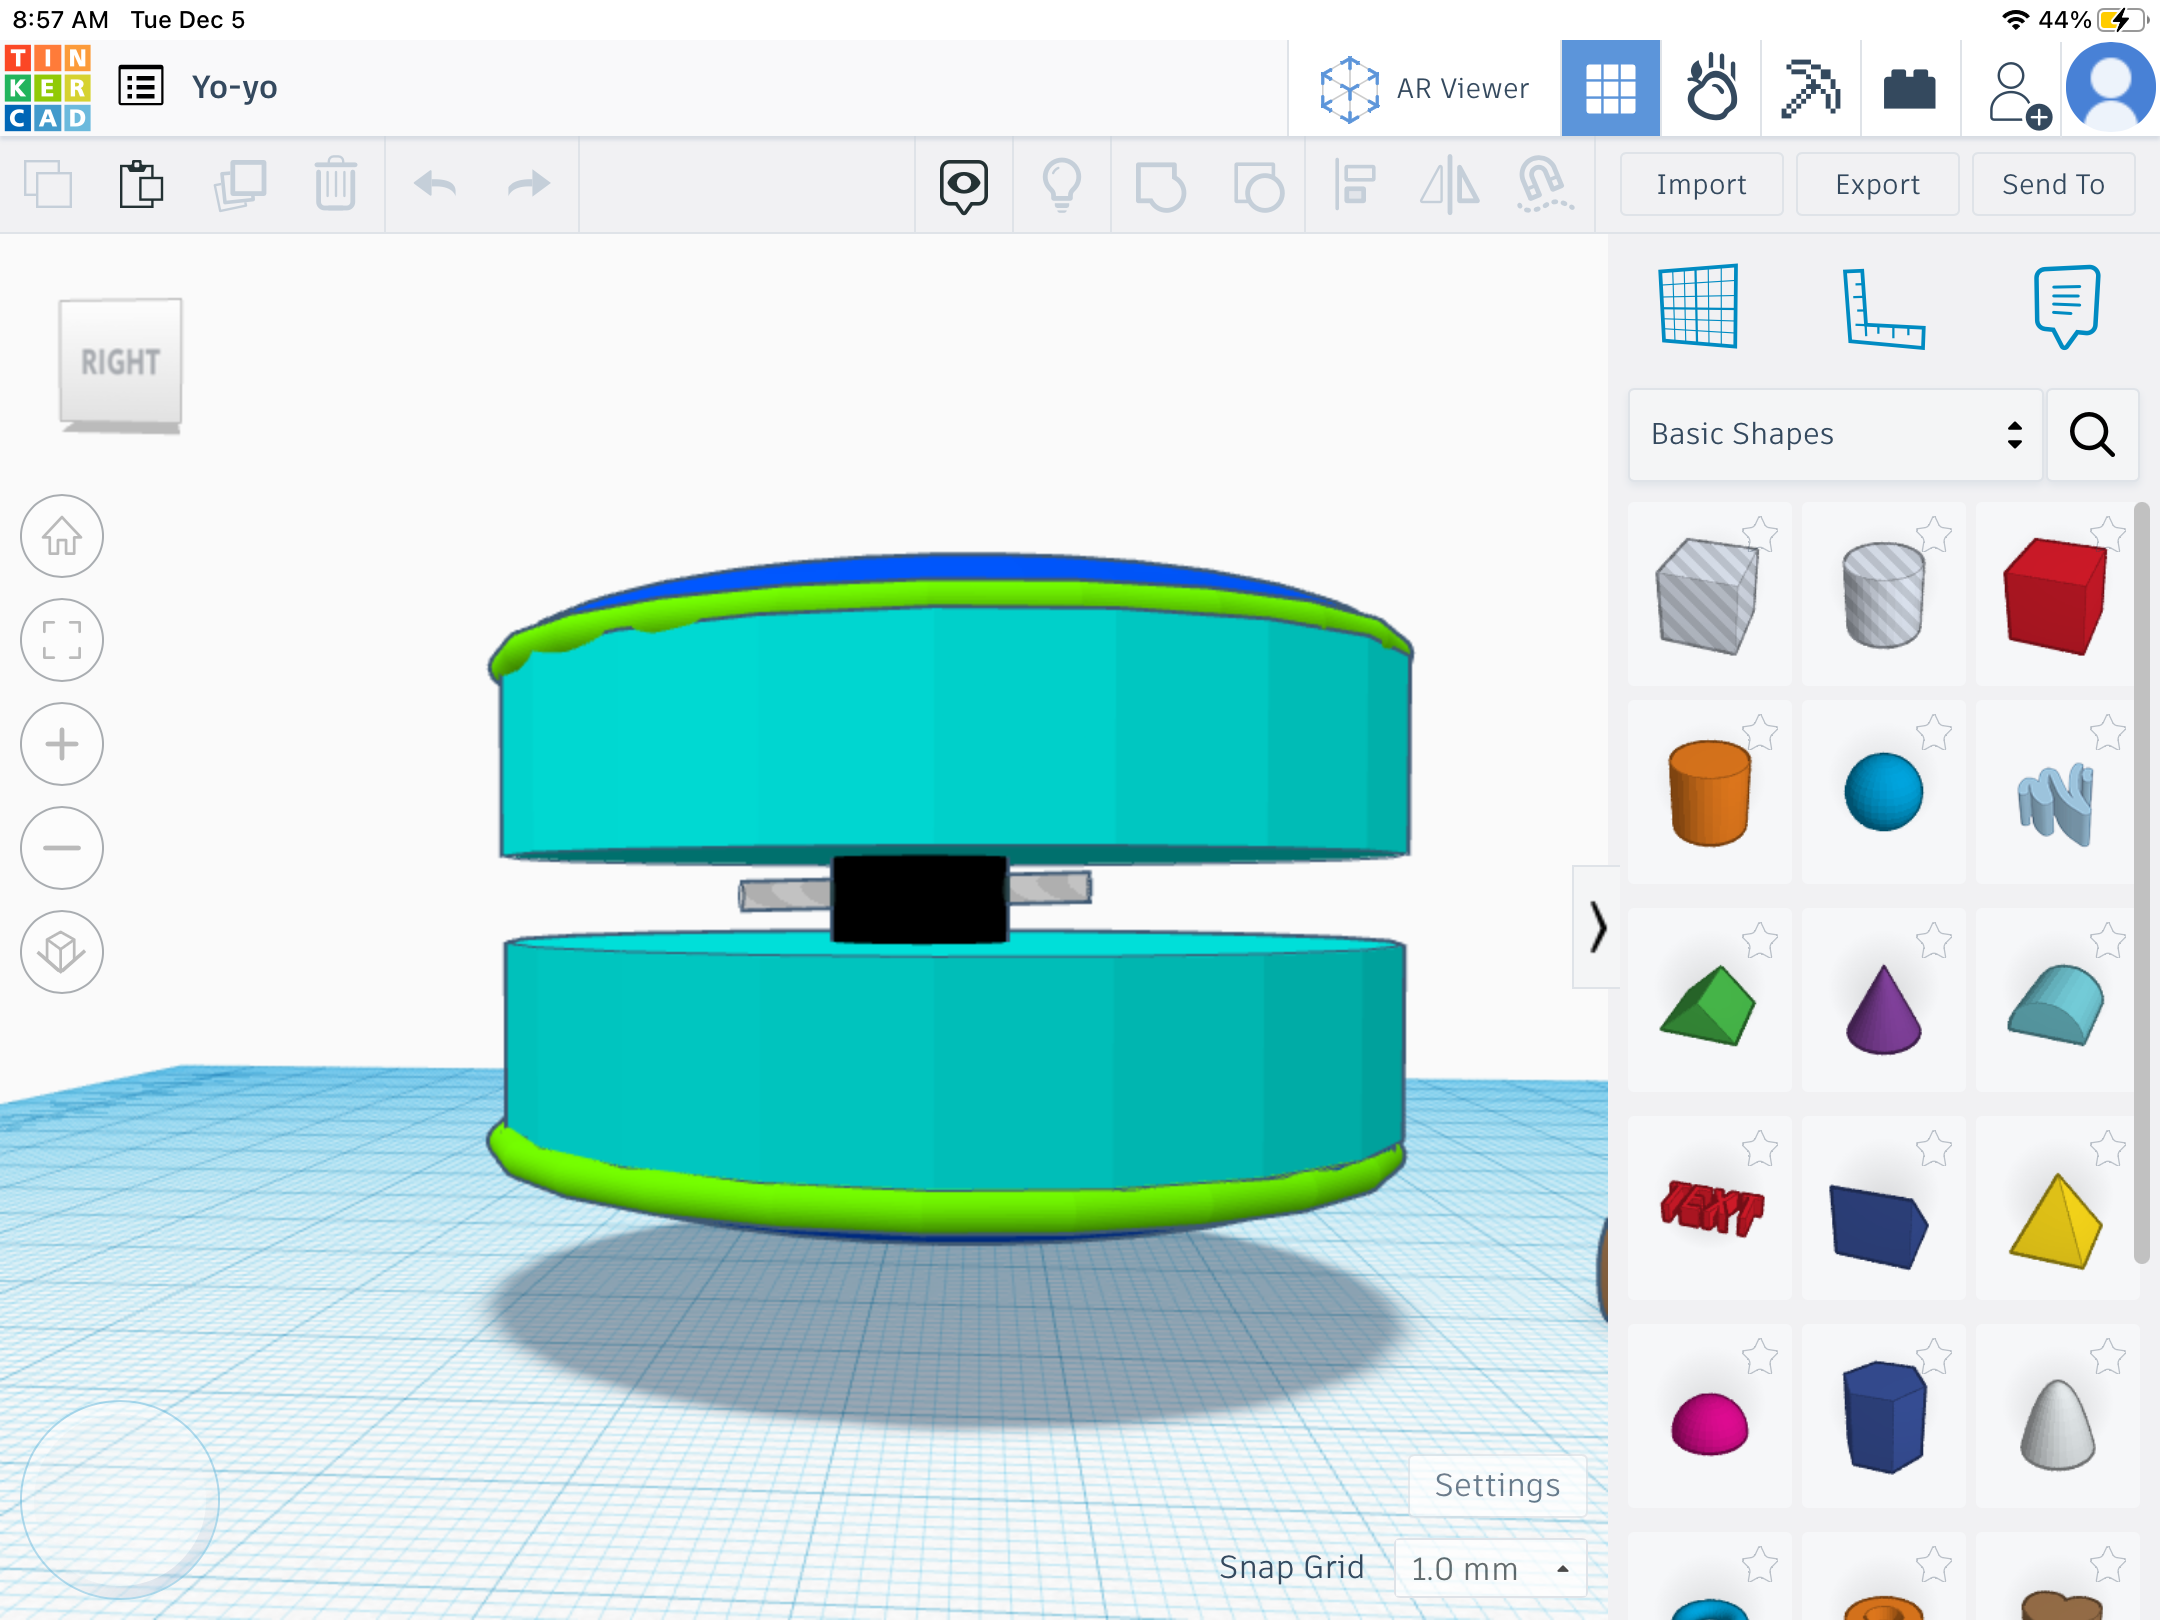Toggle the Notes visibility eye icon

click(x=964, y=186)
